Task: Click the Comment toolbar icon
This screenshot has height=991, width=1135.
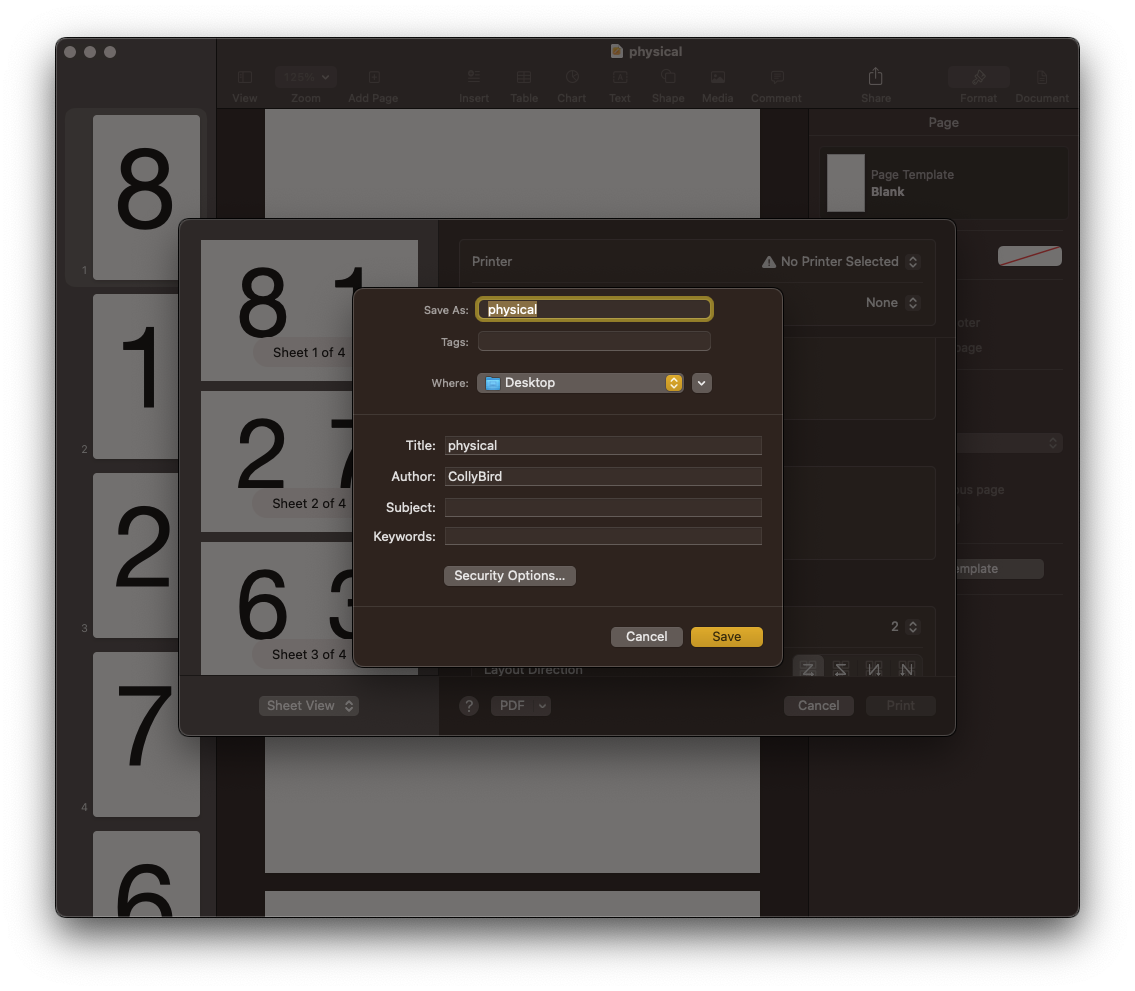Action: click(x=776, y=78)
